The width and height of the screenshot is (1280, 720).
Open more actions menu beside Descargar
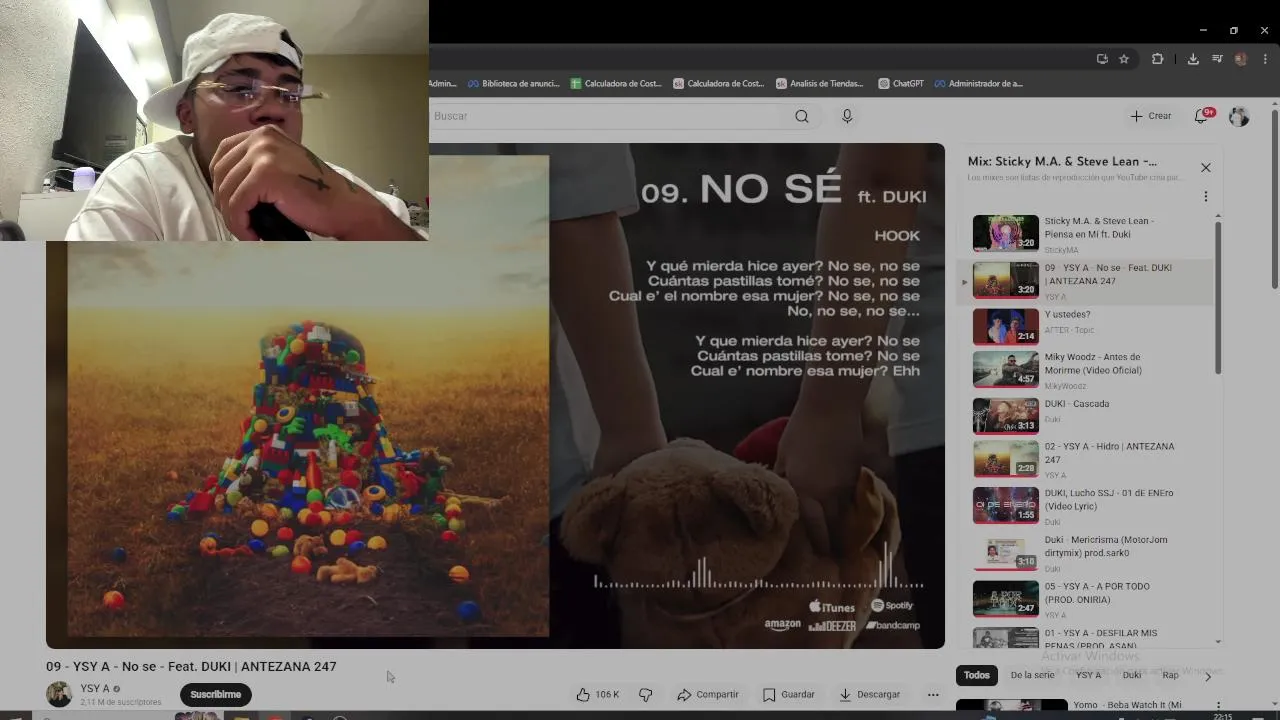click(933, 694)
